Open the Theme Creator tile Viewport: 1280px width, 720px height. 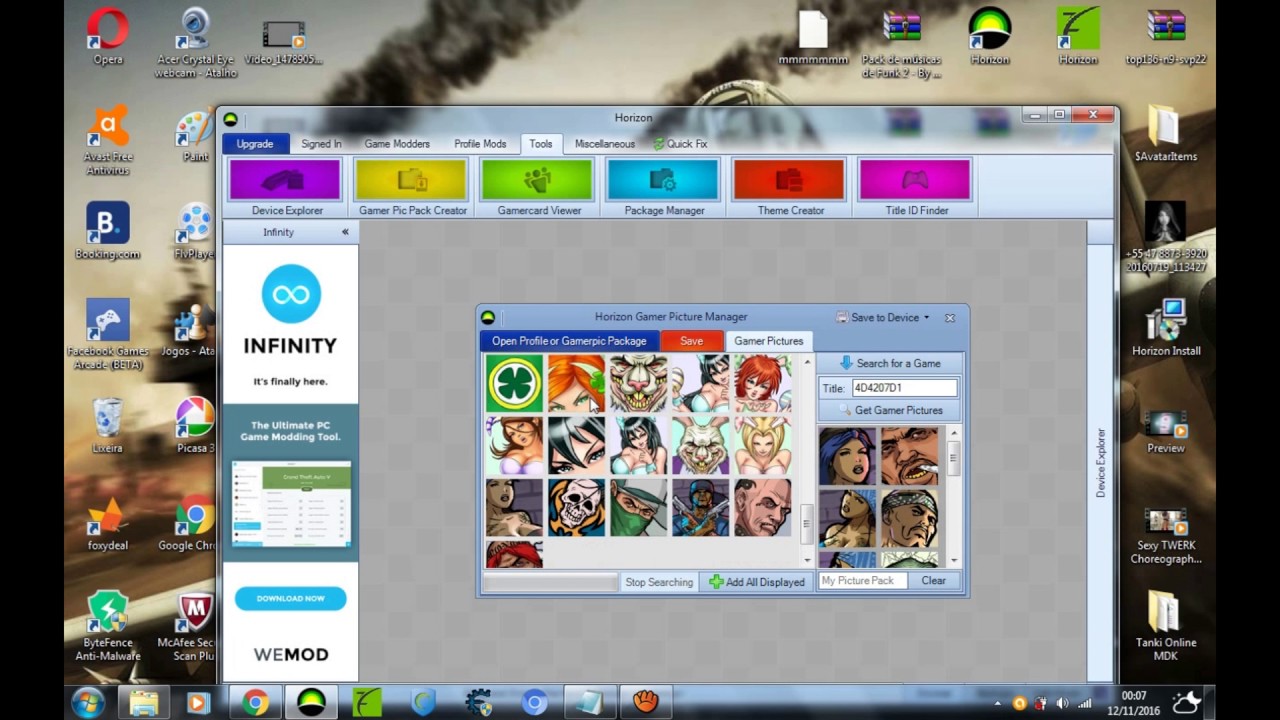(790, 188)
